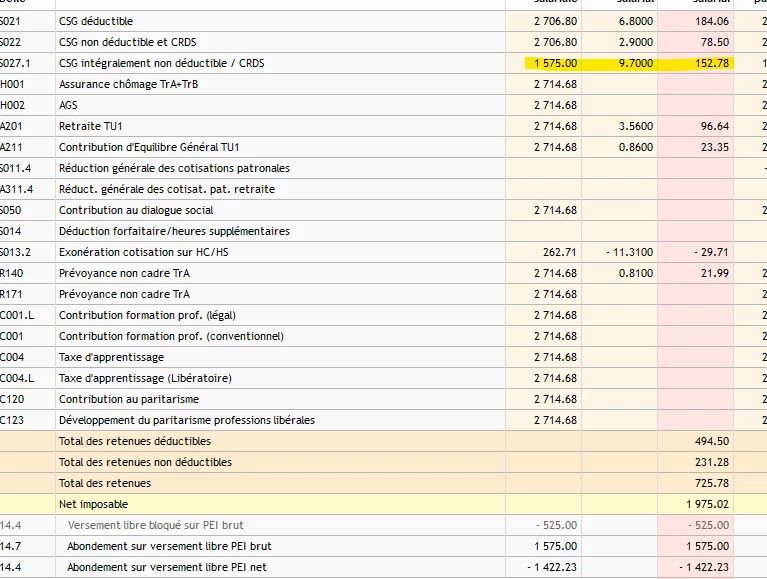
Task: Click highlighted amount 152.78
Action: (712, 63)
